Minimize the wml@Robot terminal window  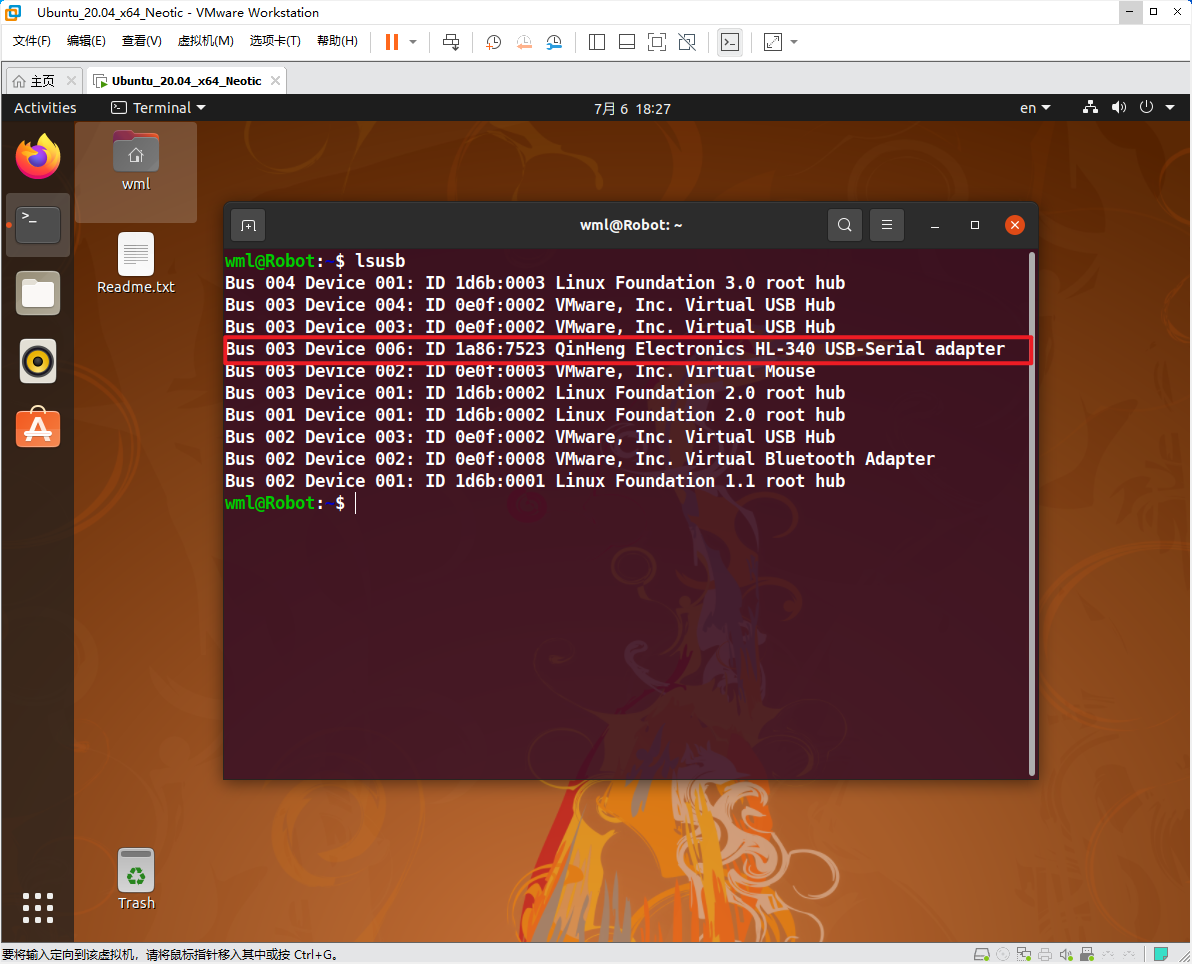(935, 225)
